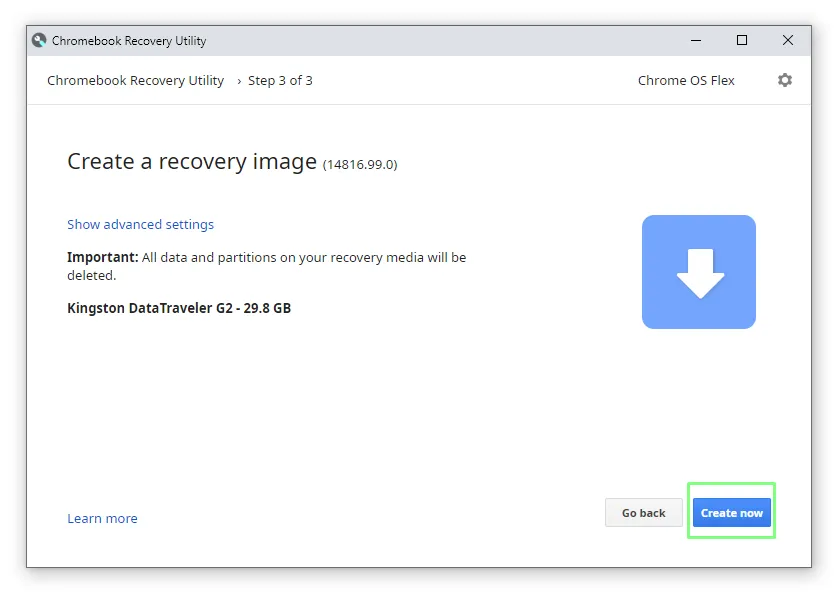Click the blue download arrow image
The height and width of the screenshot is (604, 836).
tap(698, 272)
